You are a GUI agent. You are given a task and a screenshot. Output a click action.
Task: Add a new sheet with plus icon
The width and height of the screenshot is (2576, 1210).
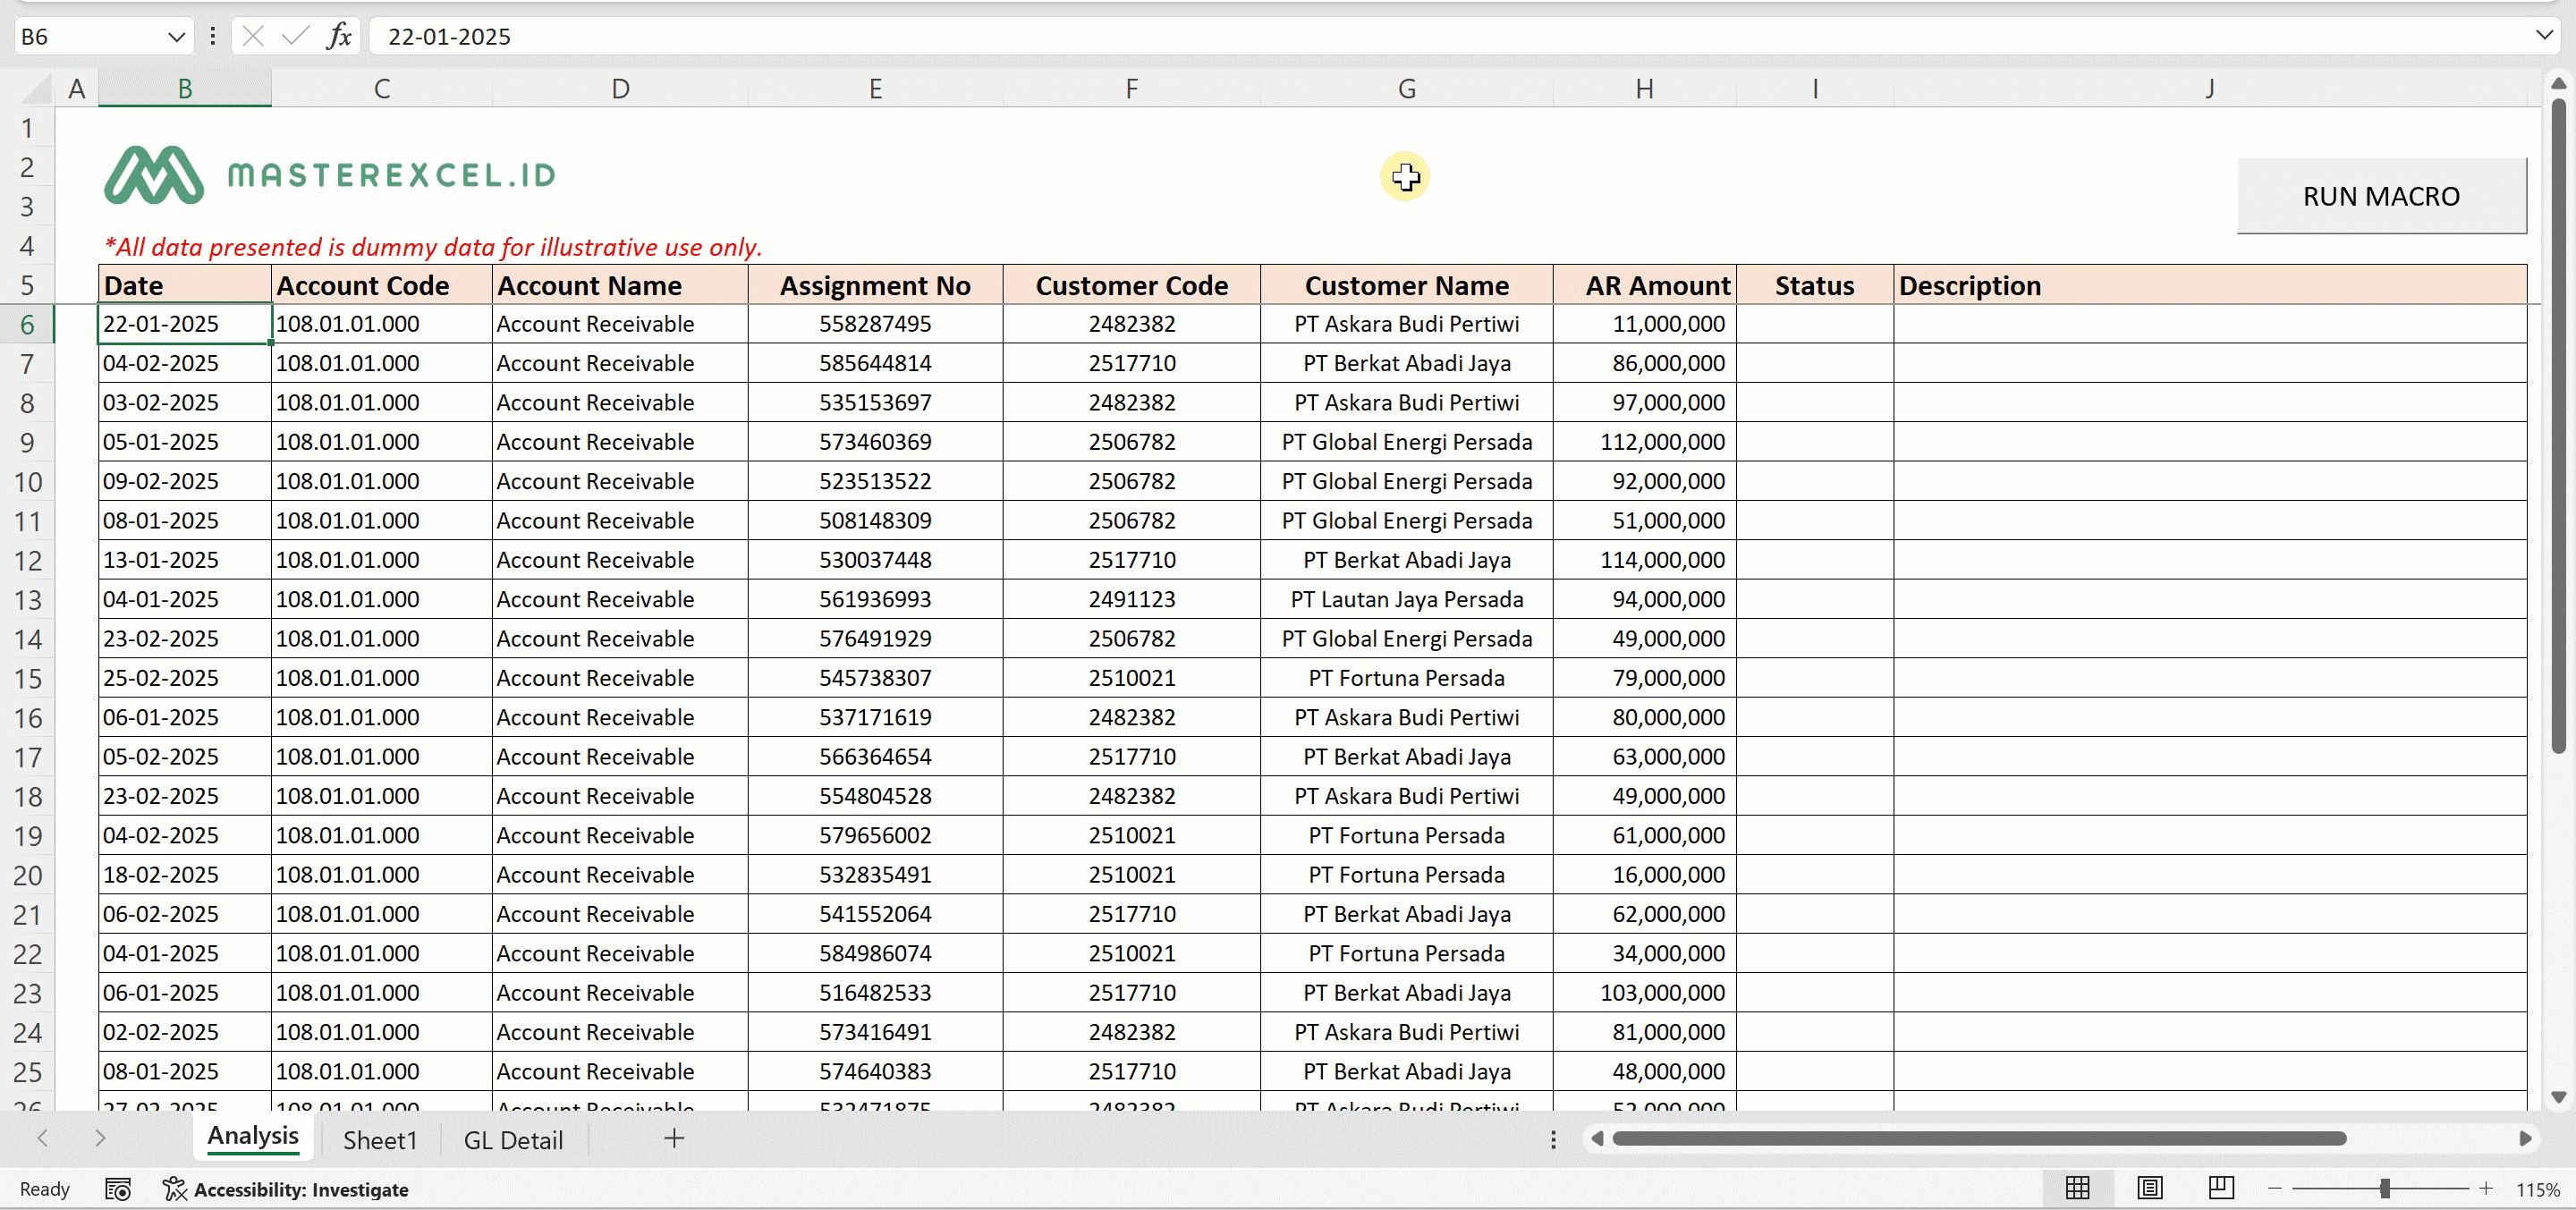coord(674,1138)
